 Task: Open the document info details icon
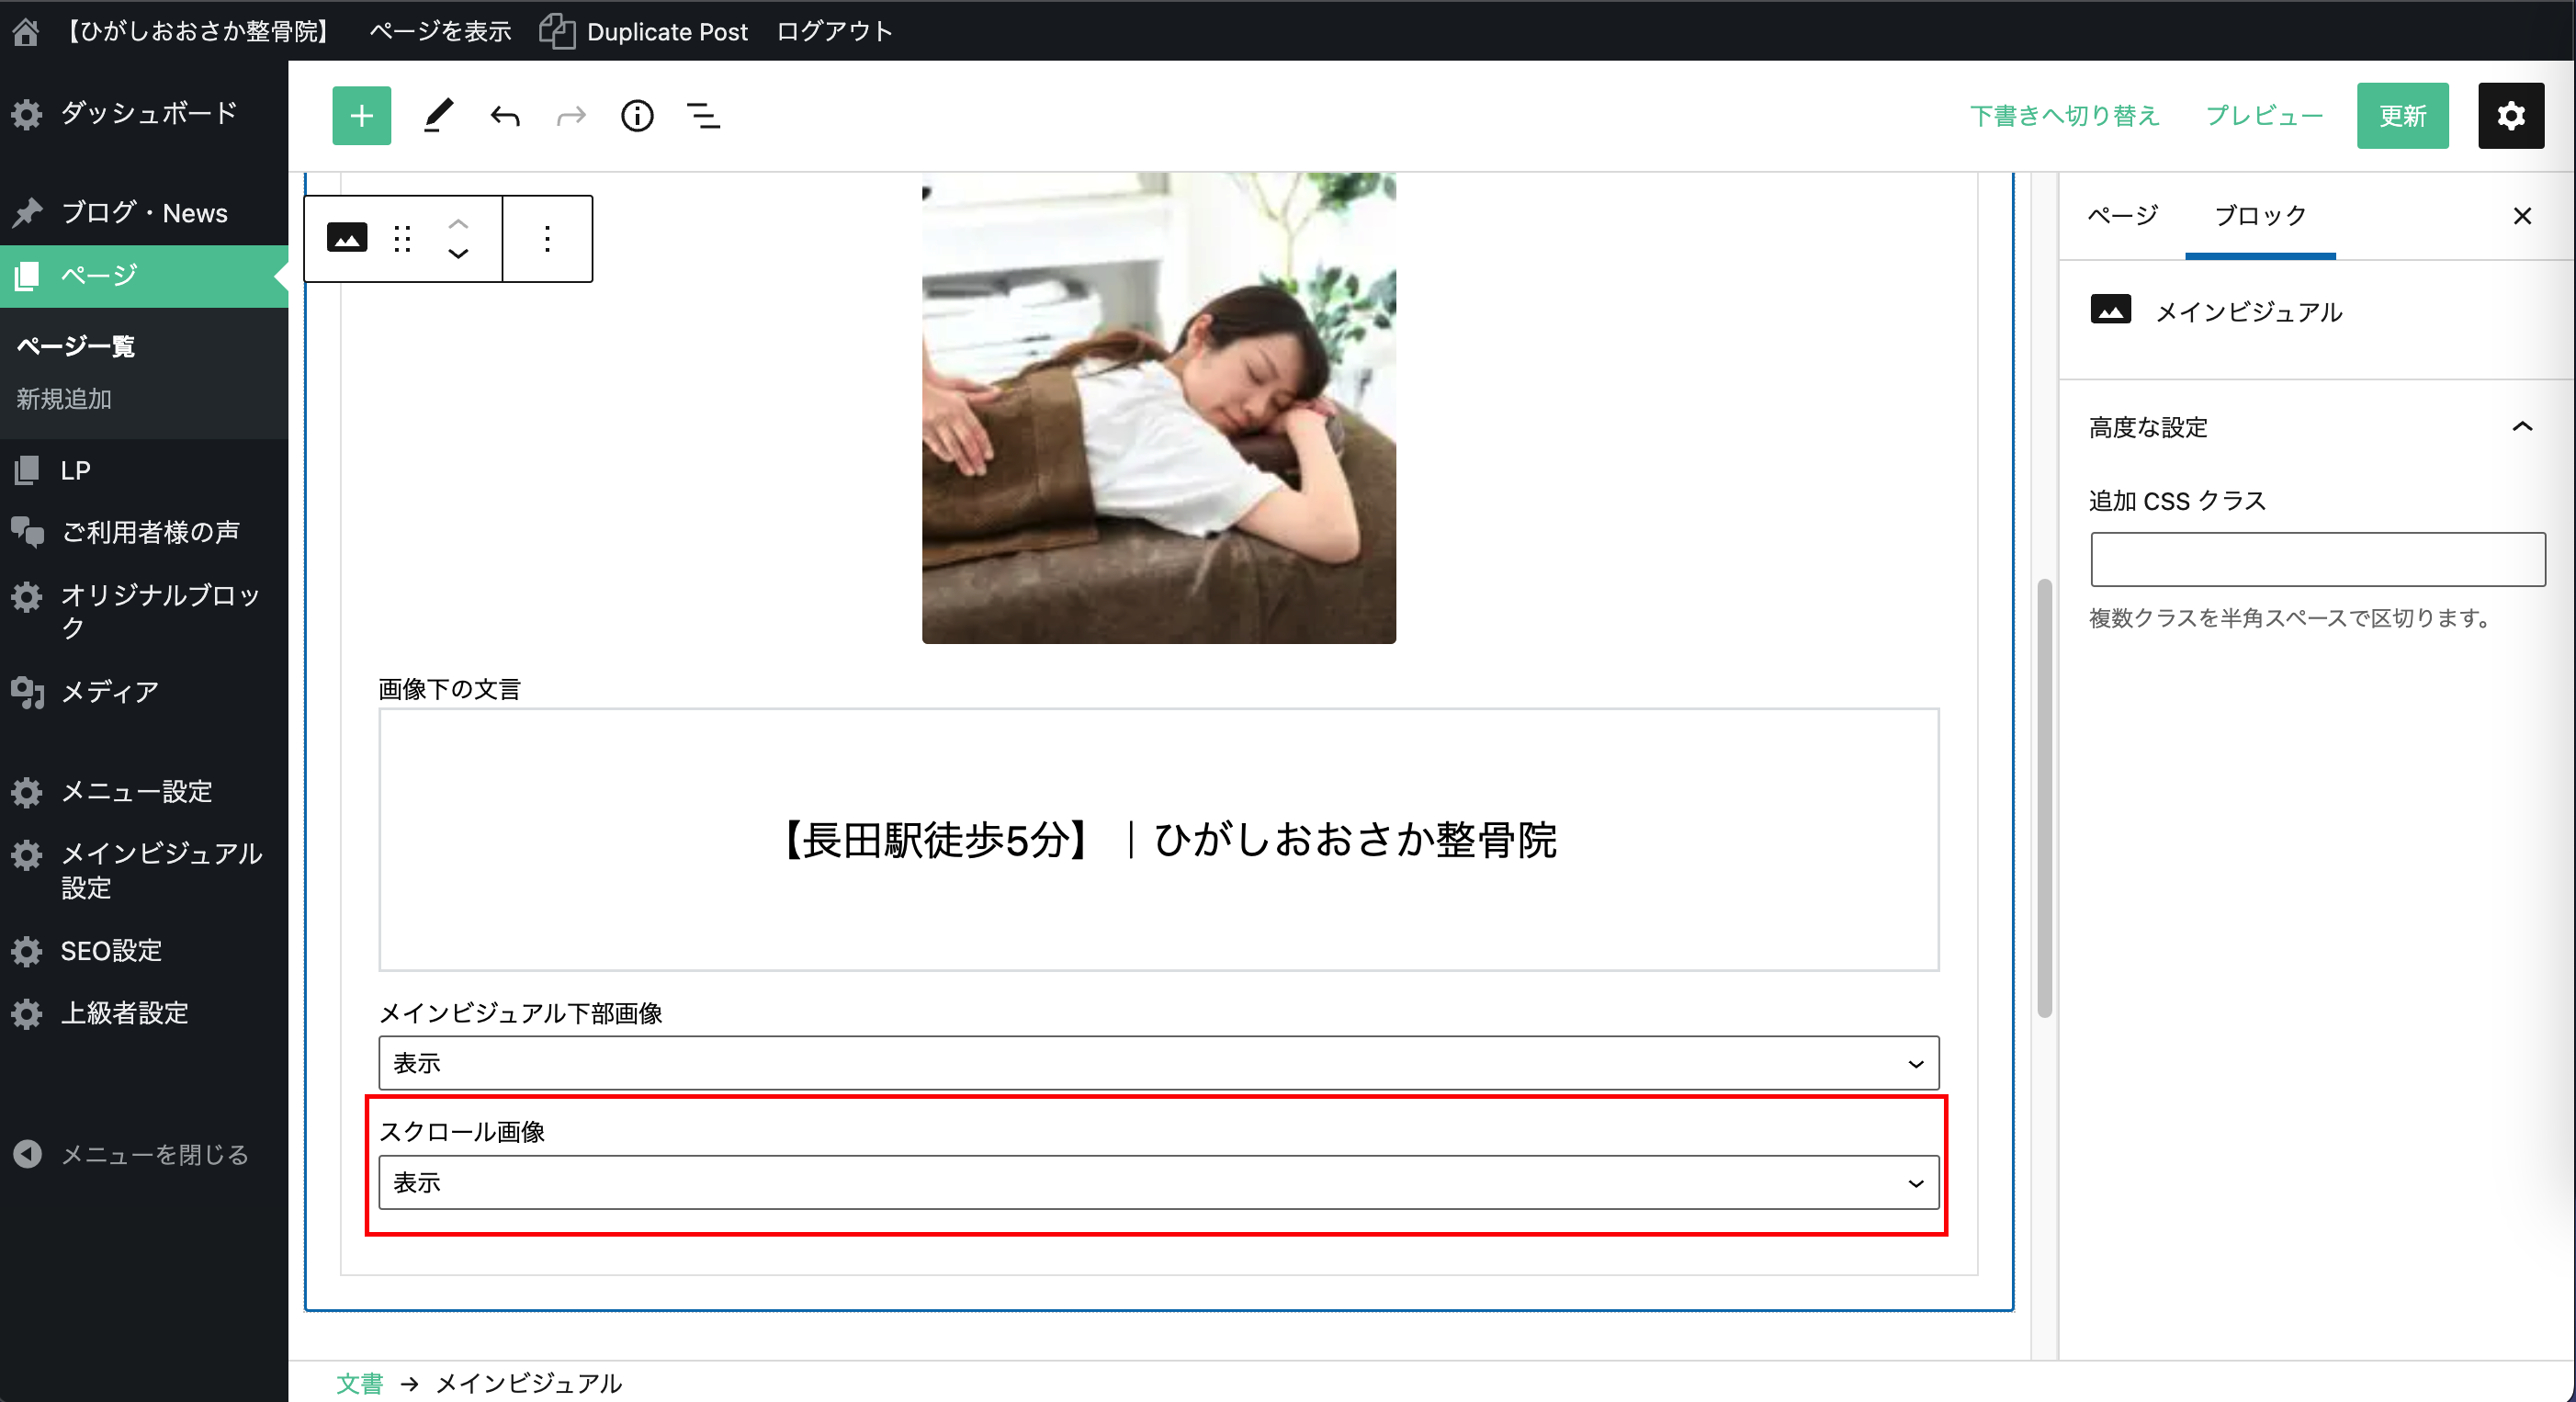point(637,116)
